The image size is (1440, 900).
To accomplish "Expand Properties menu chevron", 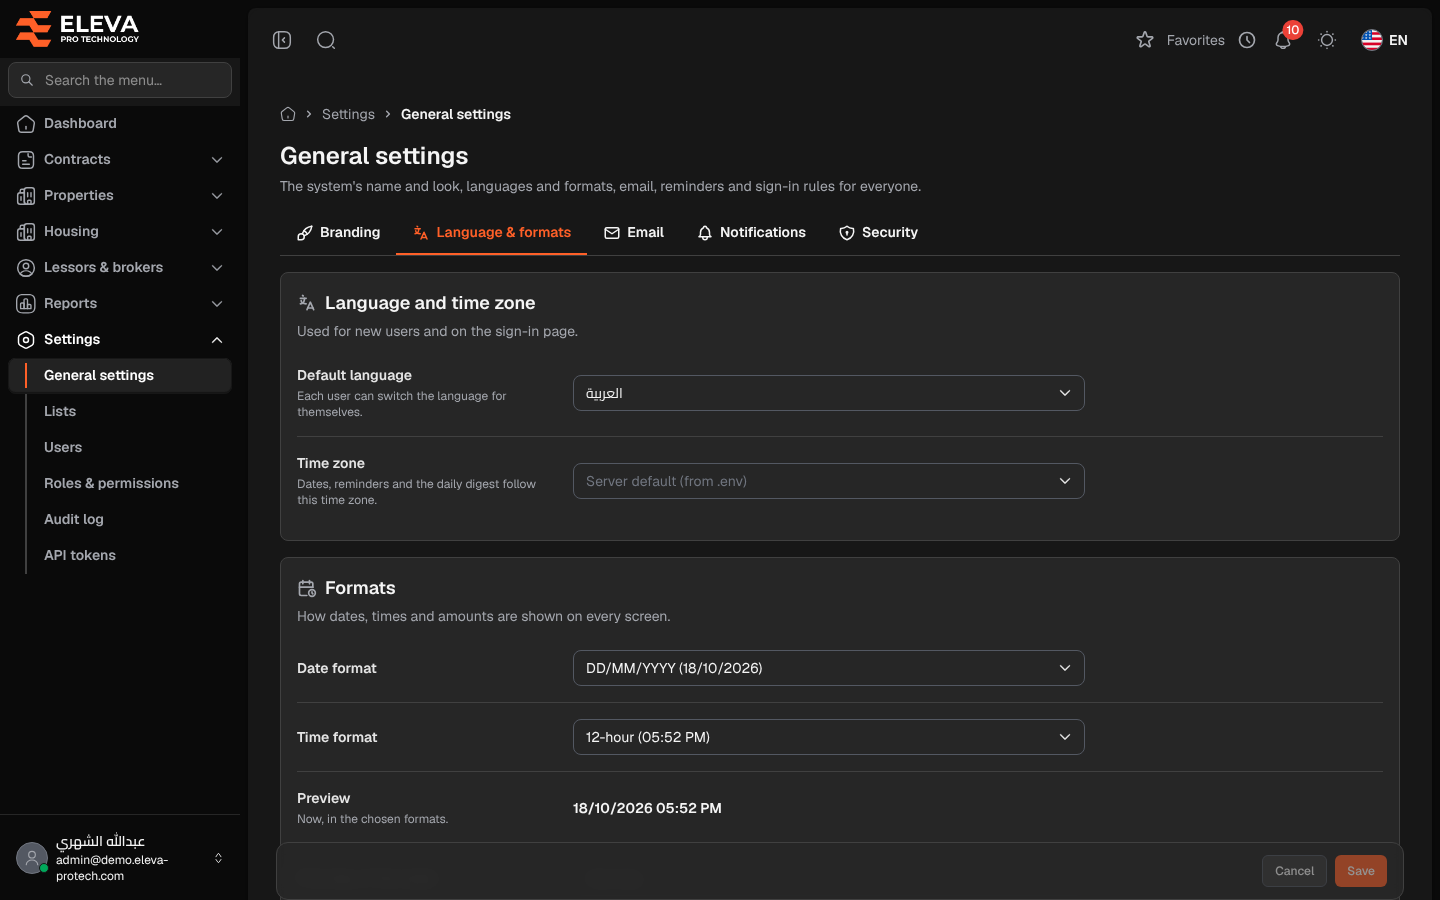I will [x=217, y=195].
